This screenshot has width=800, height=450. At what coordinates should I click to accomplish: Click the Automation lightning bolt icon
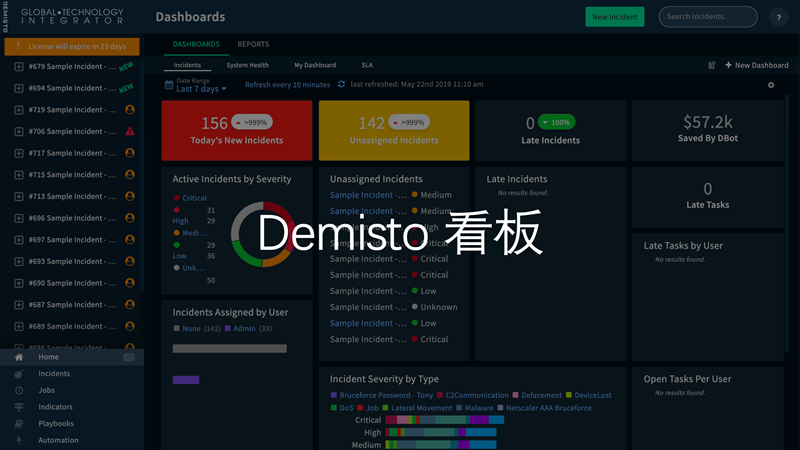point(19,440)
